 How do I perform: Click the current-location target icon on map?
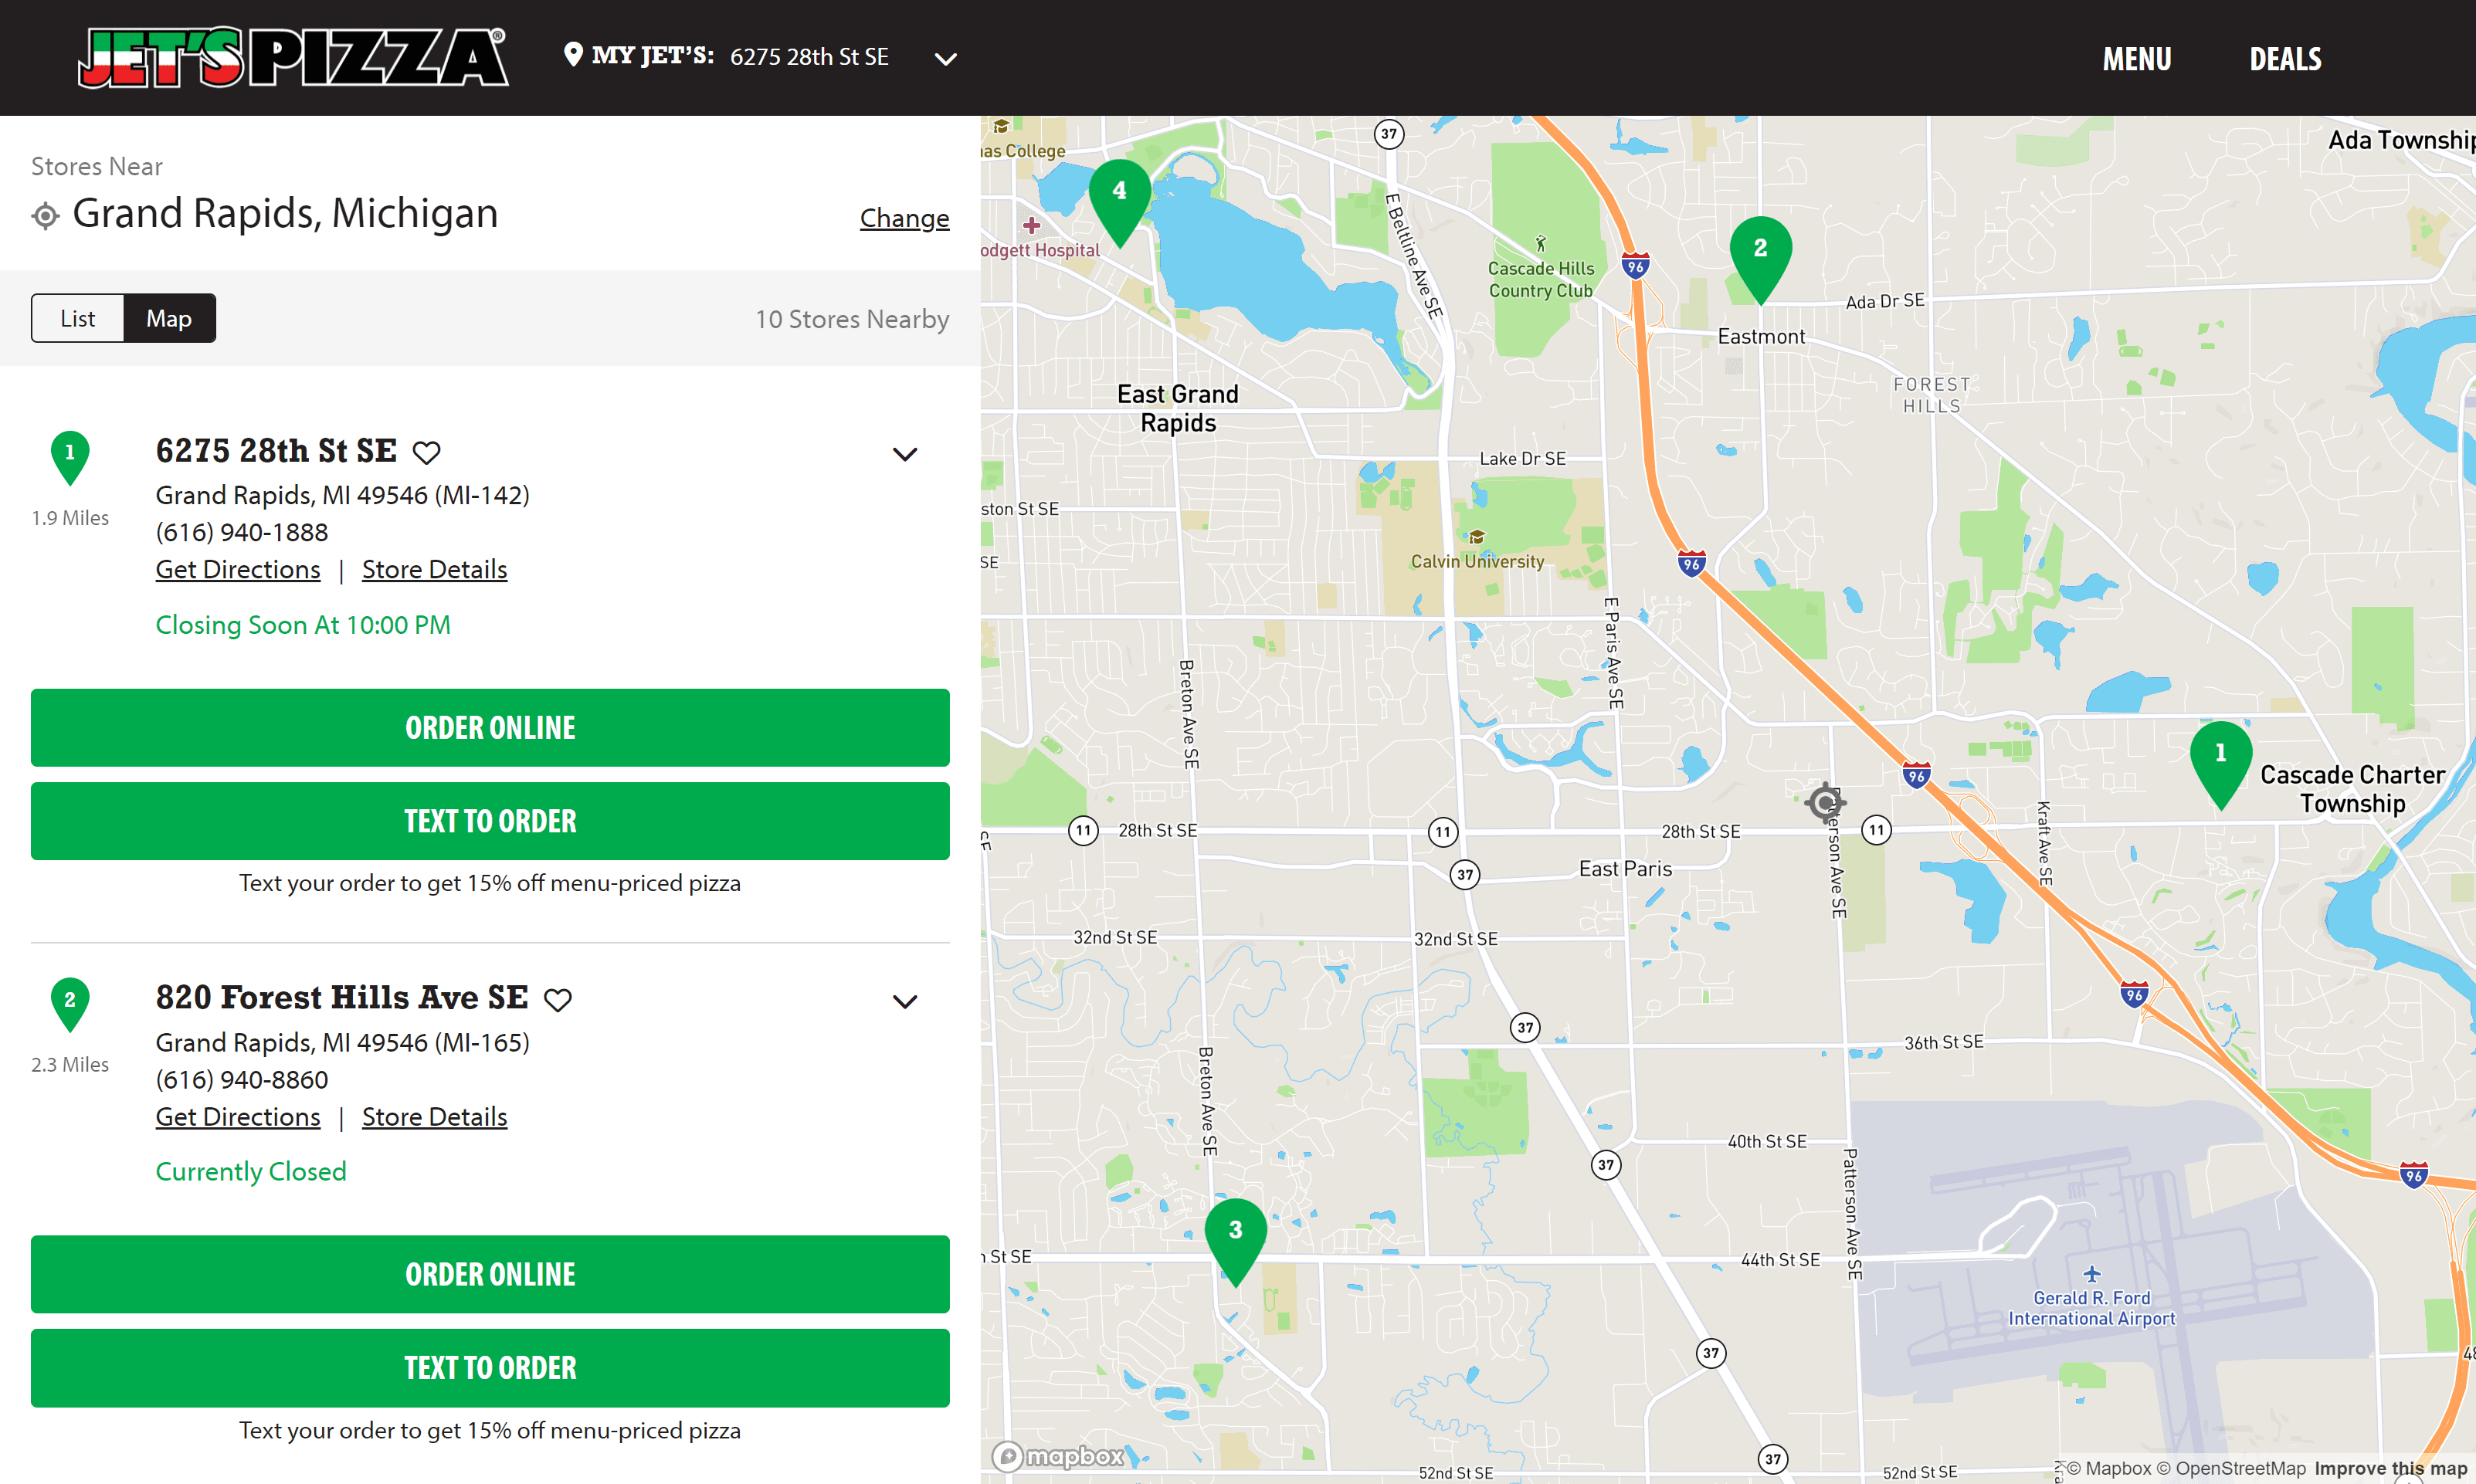click(1825, 802)
